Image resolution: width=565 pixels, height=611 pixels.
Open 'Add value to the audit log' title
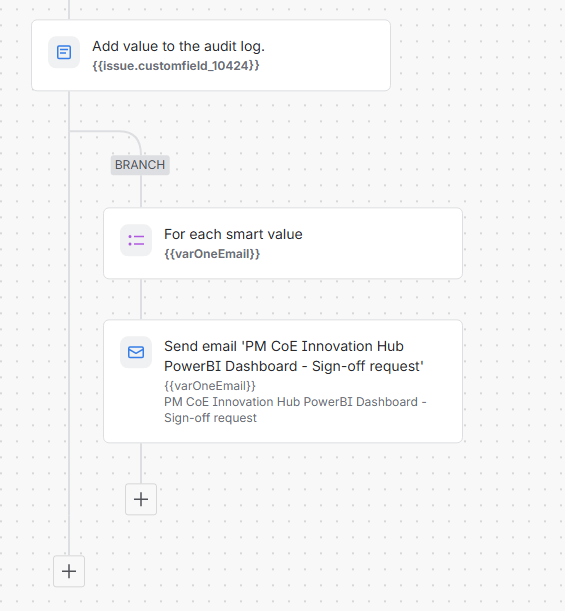178,46
